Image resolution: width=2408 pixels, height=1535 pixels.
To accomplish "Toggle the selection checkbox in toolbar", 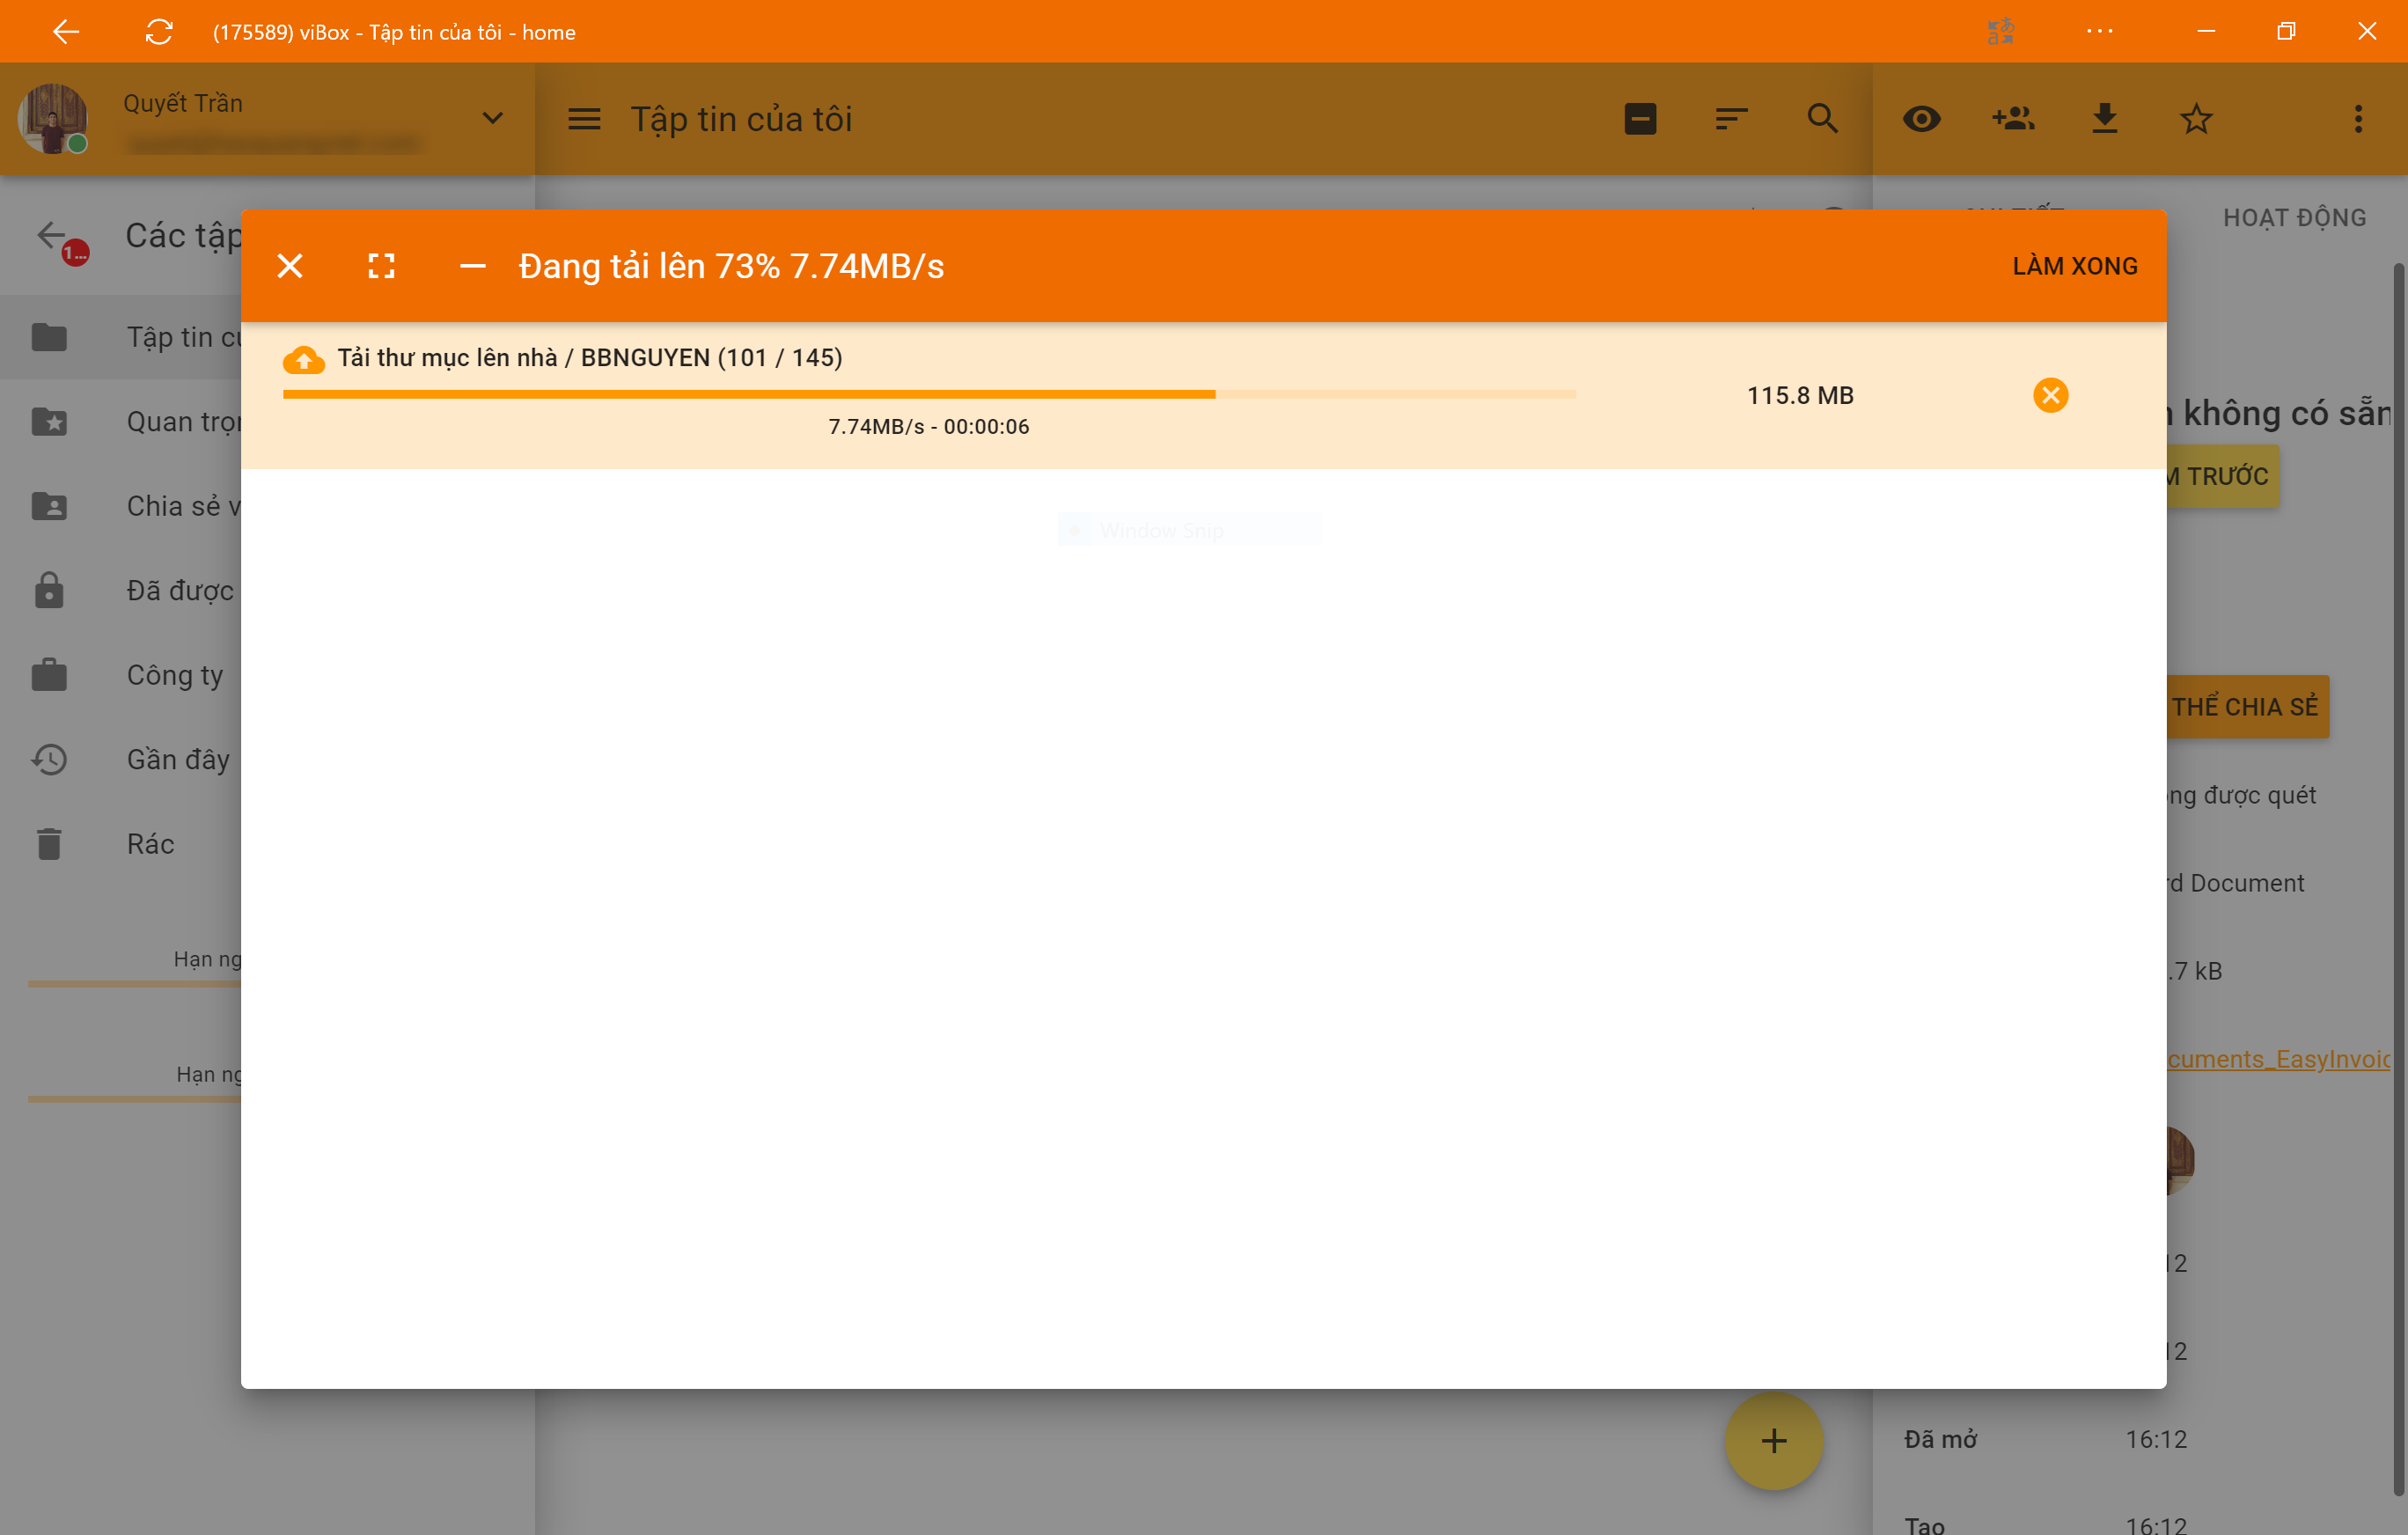I will (1640, 119).
